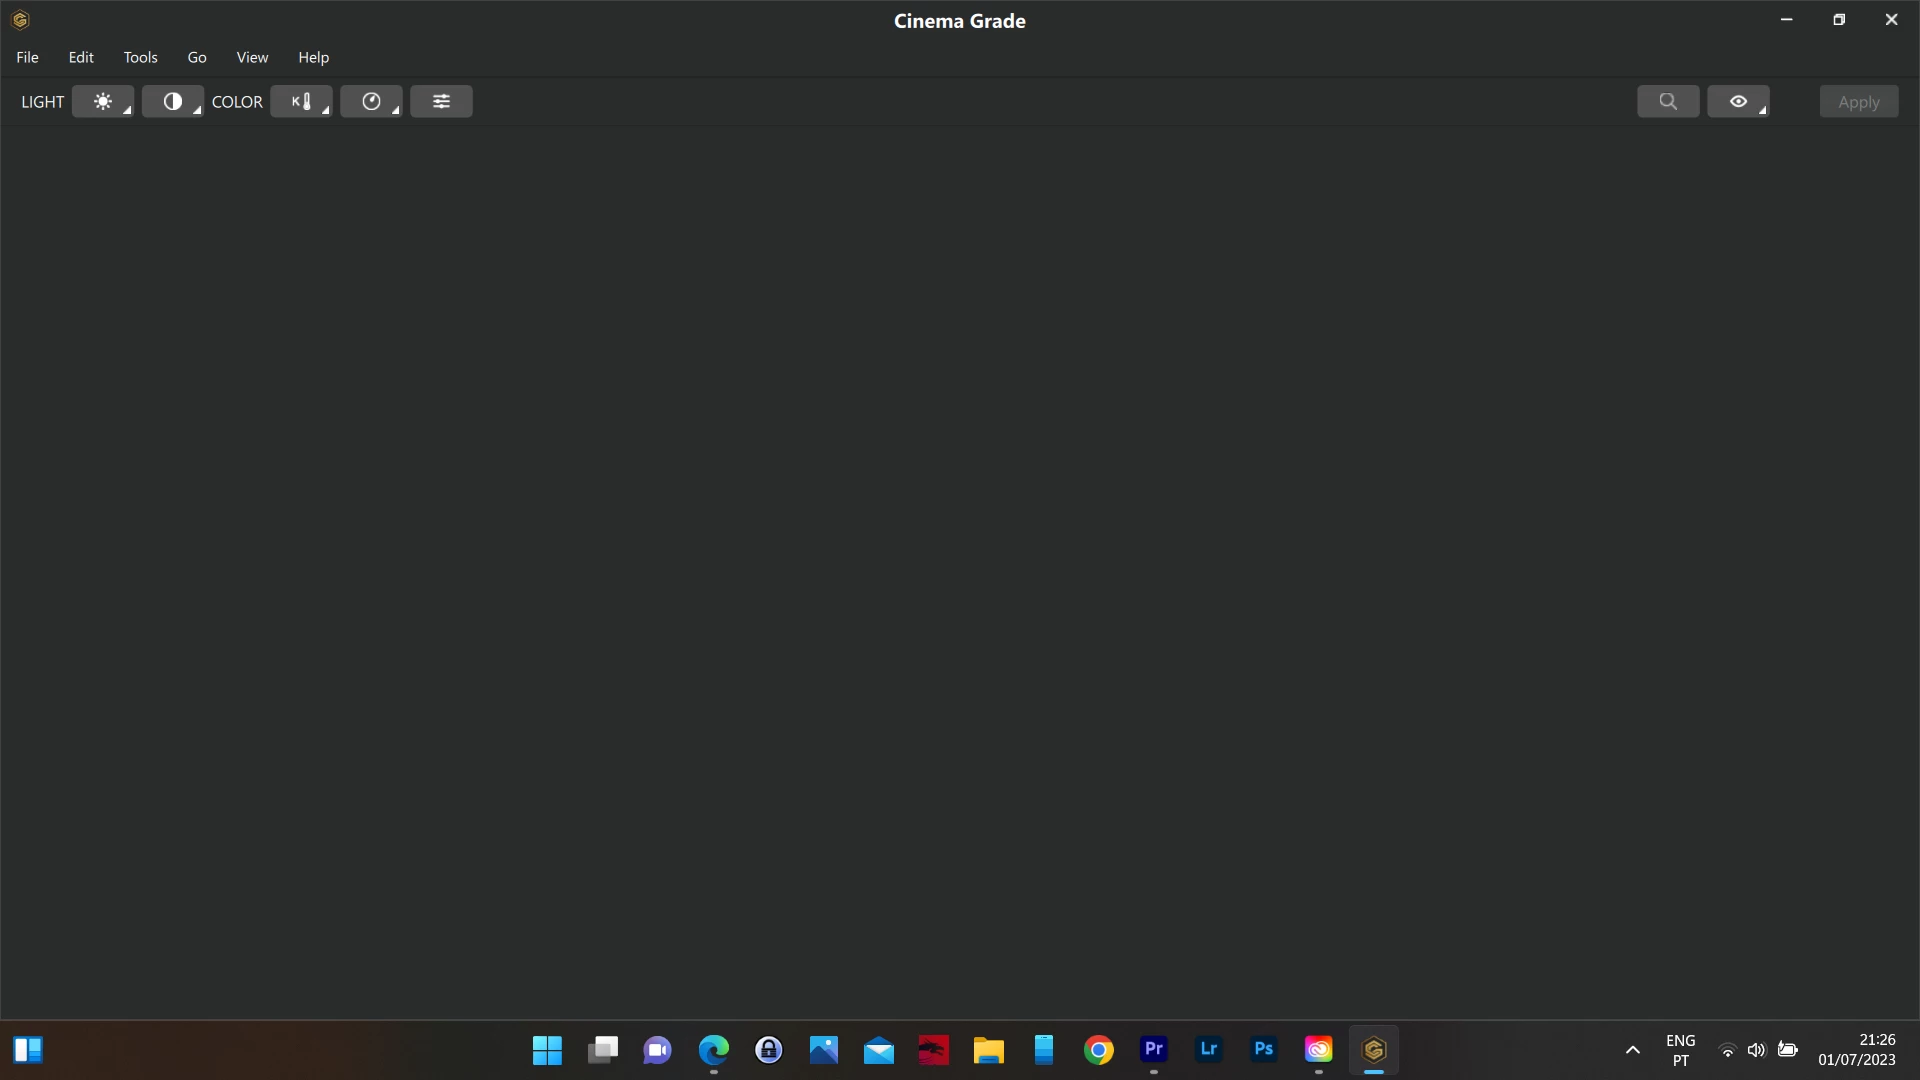Click Cinema Grade logo in title bar
This screenshot has height=1080, width=1920.
[x=20, y=20]
